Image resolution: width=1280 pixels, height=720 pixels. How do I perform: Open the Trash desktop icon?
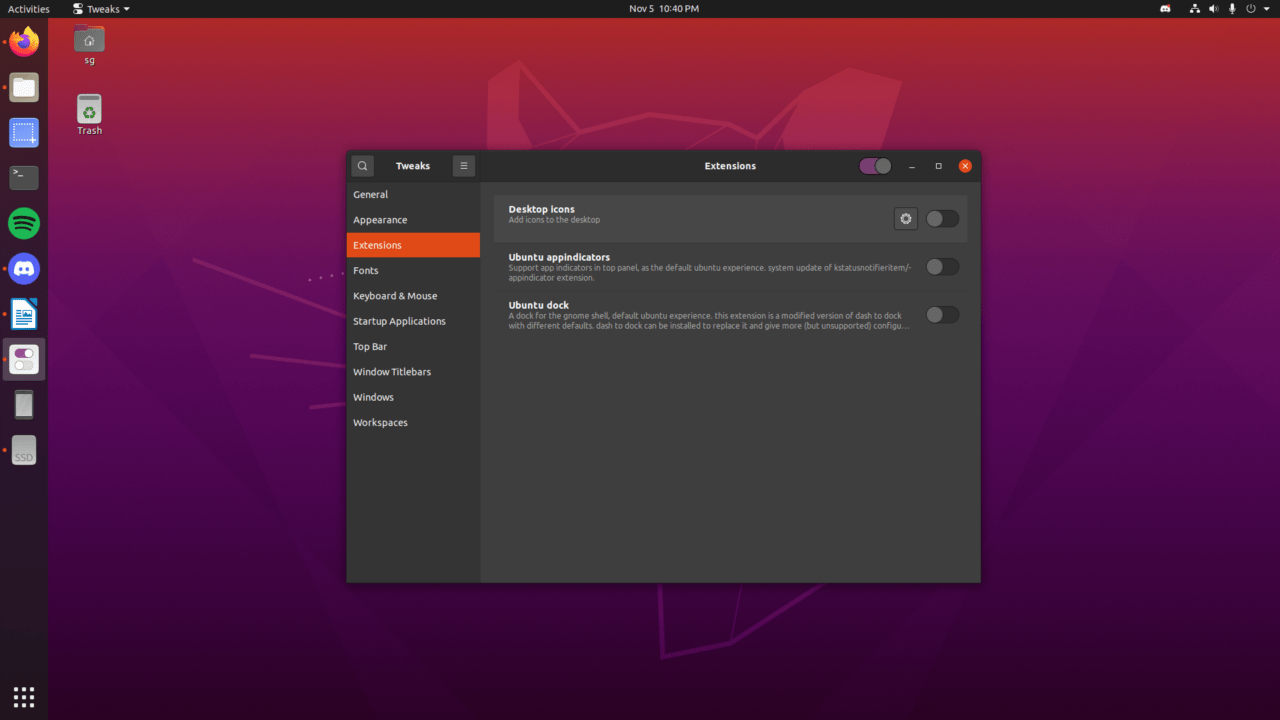pos(89,114)
